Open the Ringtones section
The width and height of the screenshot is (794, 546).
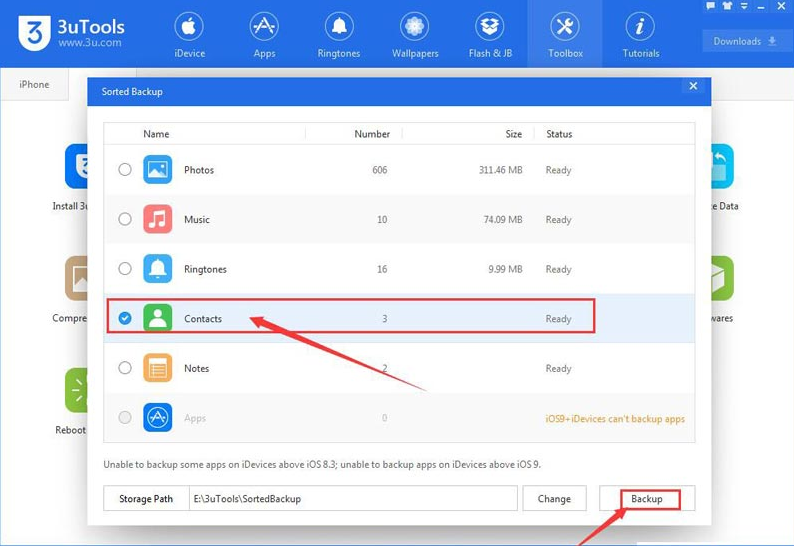tap(339, 34)
